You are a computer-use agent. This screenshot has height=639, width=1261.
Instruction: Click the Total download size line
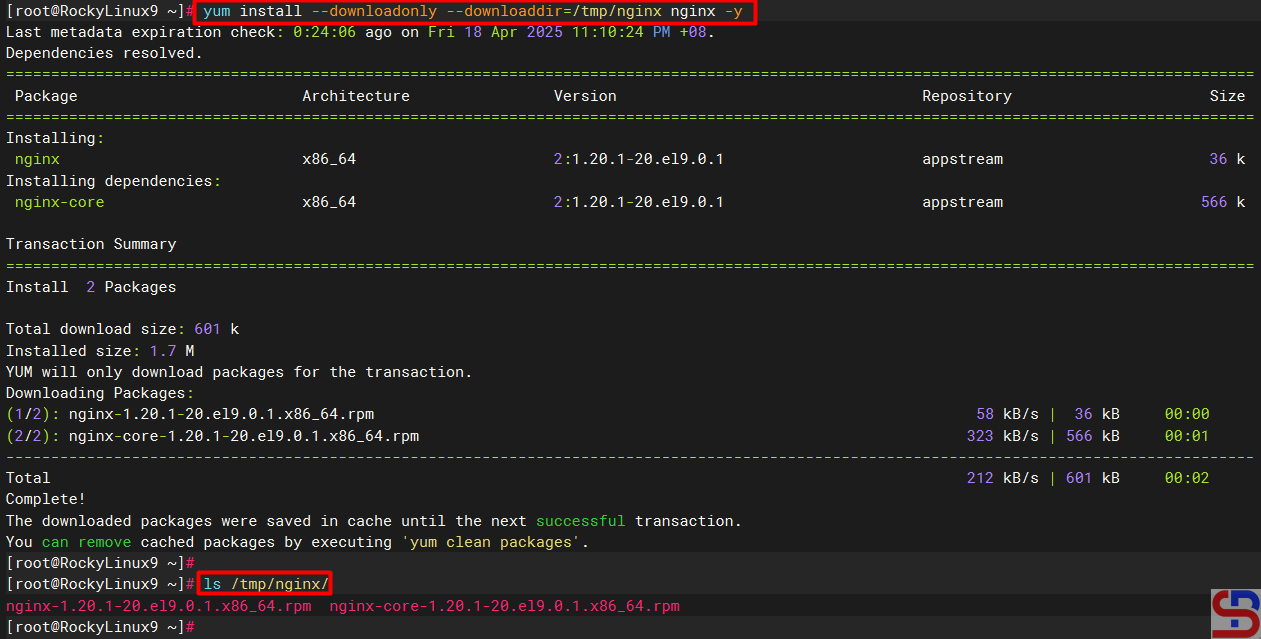click(122, 329)
